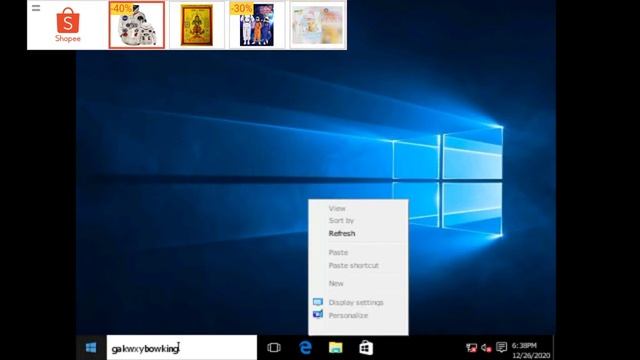Viewport: 640px width, 360px height.
Task: Open Task View from the taskbar
Action: pyautogui.click(x=273, y=348)
